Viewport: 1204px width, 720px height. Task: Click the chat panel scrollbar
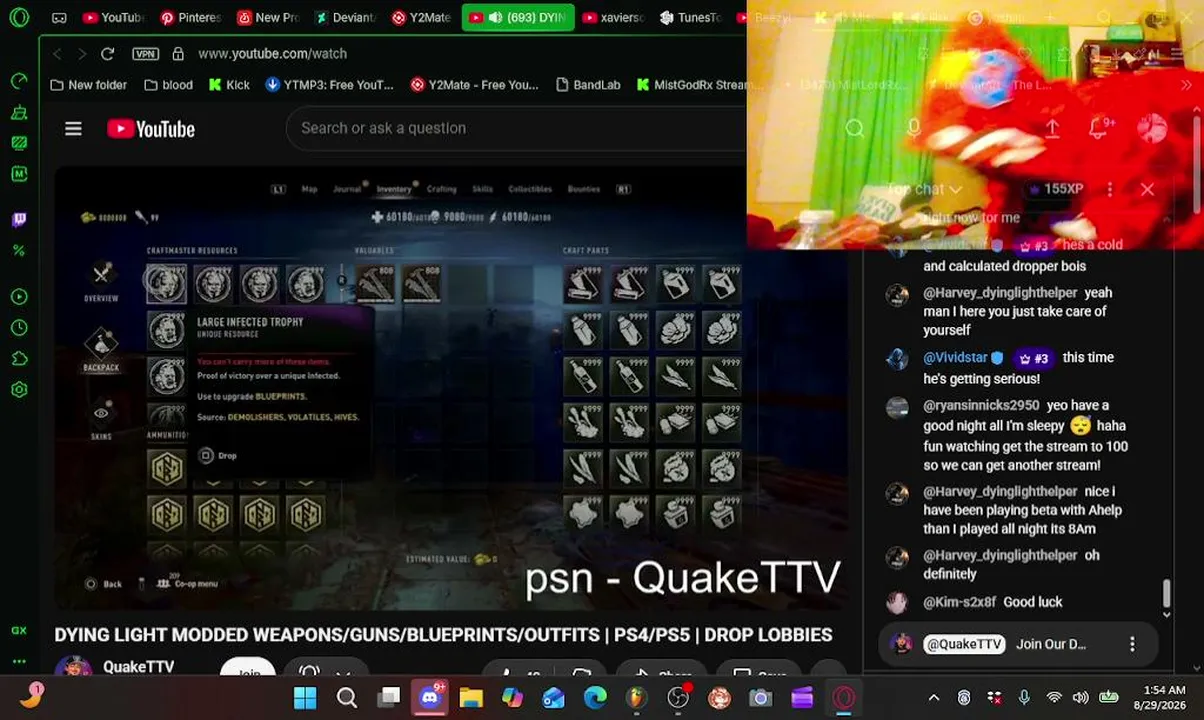click(x=1166, y=593)
